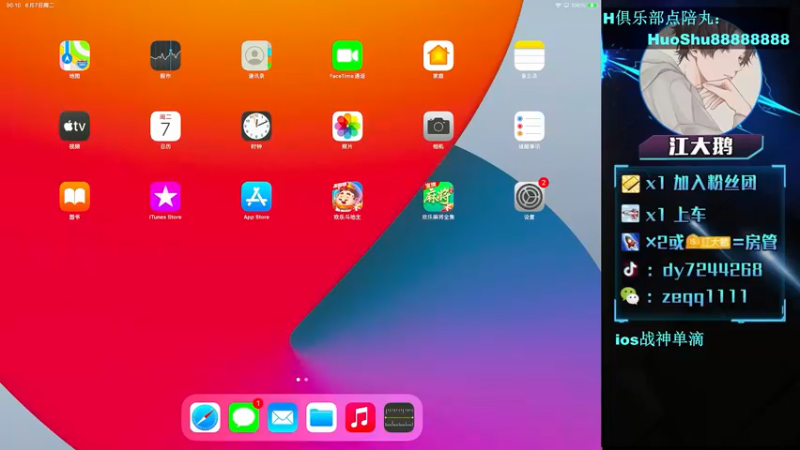Image resolution: width=800 pixels, height=450 pixels.
Task: Open Settings with badge 2
Action: click(x=529, y=196)
